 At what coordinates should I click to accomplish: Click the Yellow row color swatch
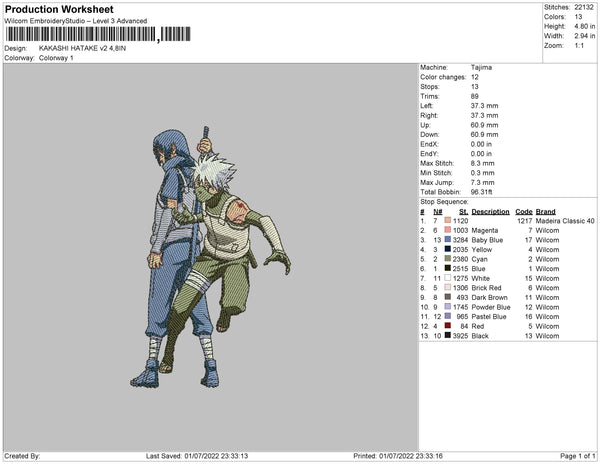450,250
